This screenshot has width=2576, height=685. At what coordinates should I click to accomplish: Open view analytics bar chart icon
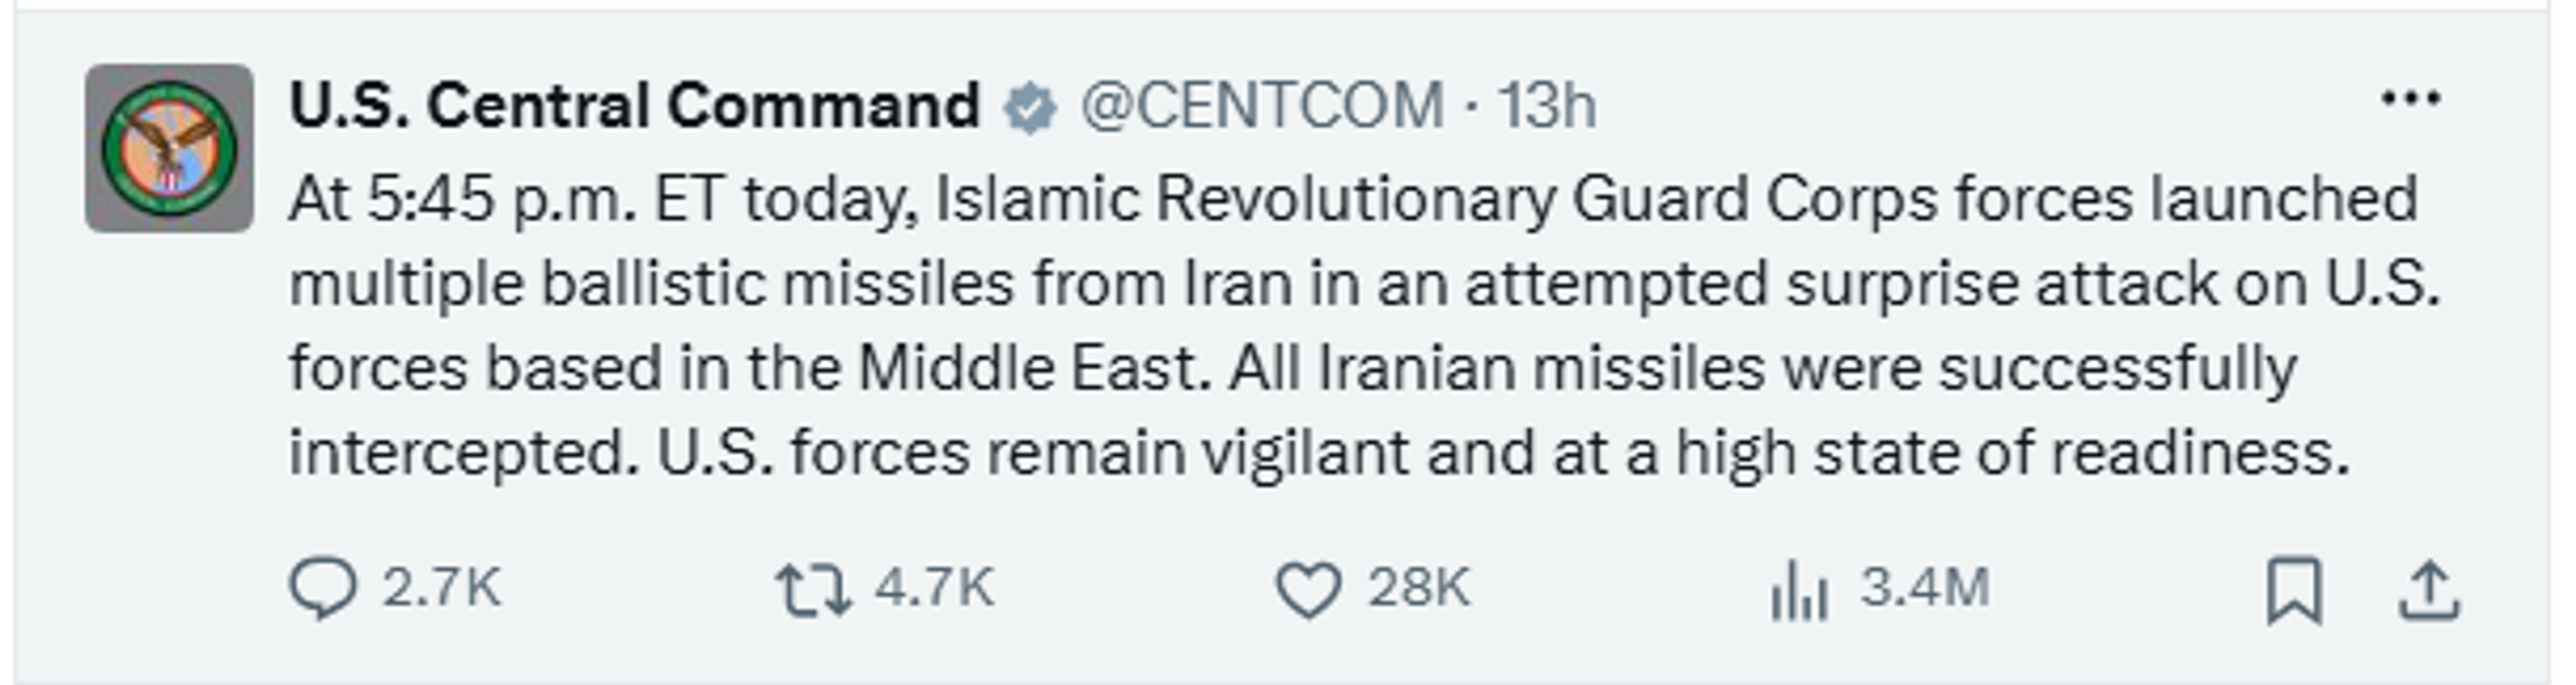tap(1798, 589)
